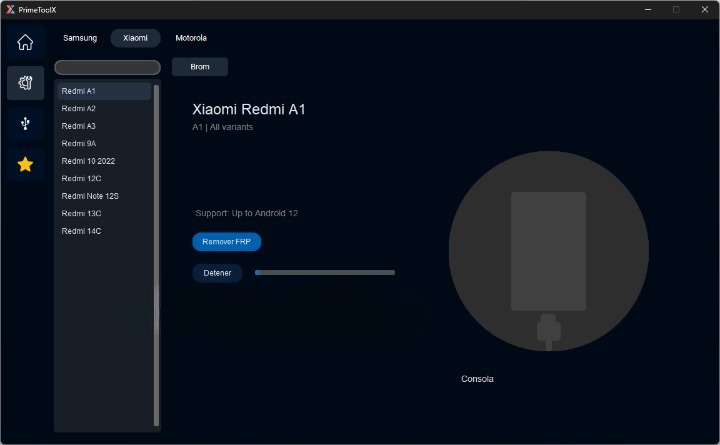Screen dimensions: 720x445
Task: Select Redmi Note 12S device
Action: [103, 196]
